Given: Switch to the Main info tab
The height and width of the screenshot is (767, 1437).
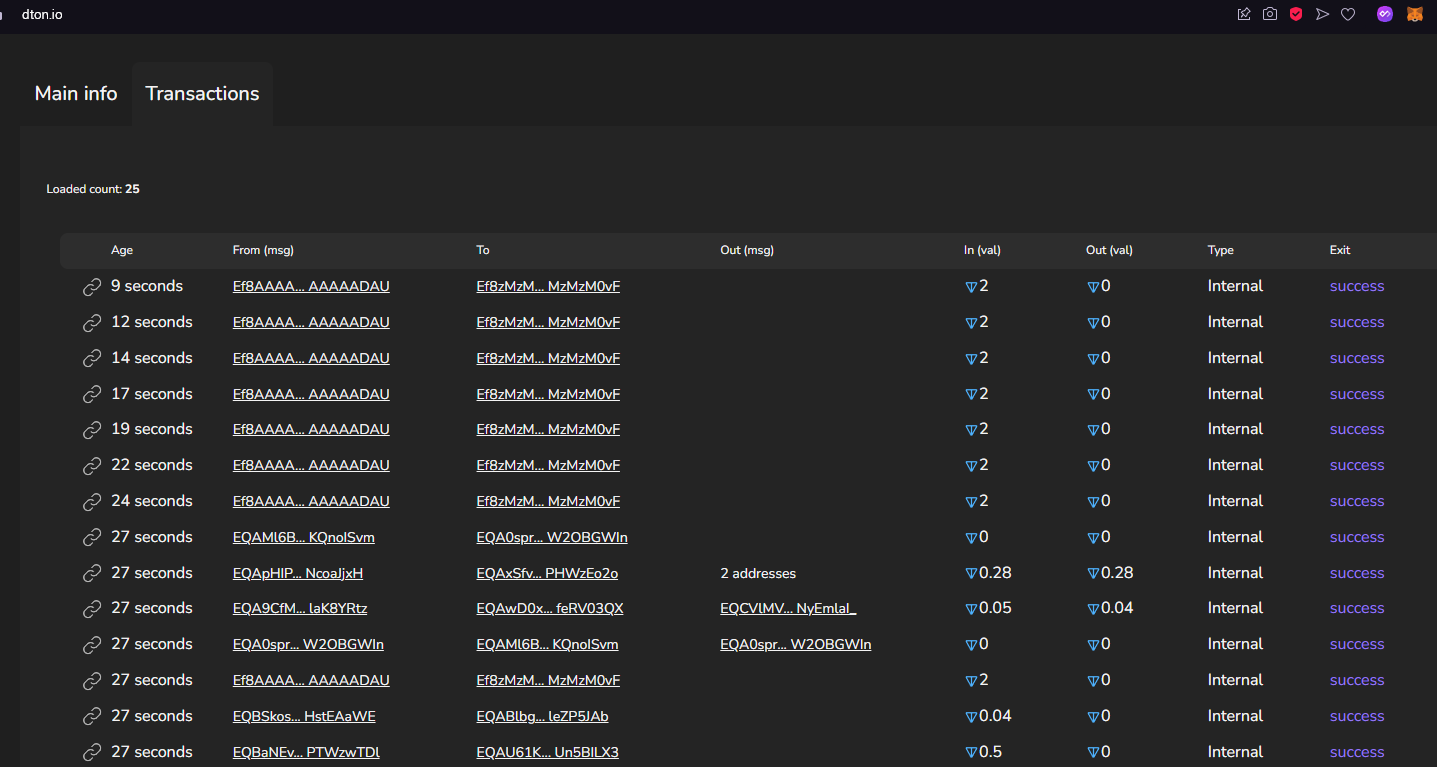Looking at the screenshot, I should point(76,94).
